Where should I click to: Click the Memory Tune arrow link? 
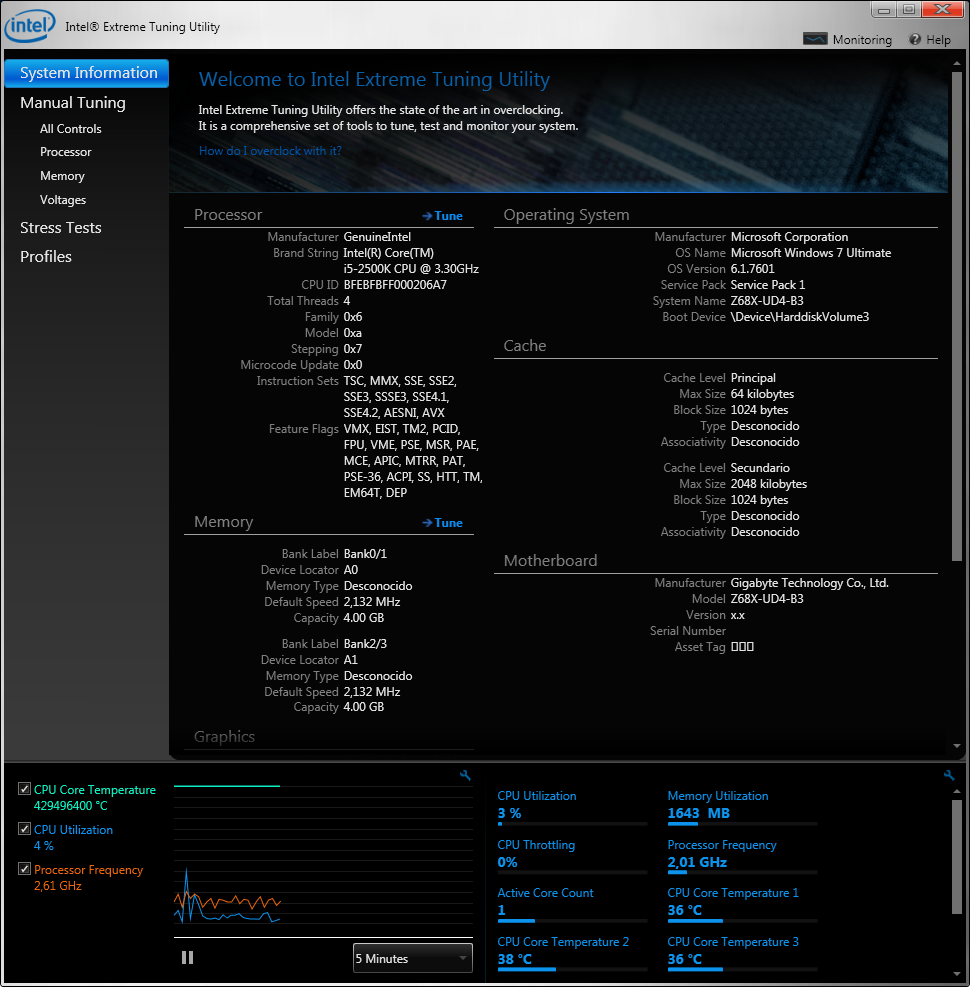(x=442, y=523)
